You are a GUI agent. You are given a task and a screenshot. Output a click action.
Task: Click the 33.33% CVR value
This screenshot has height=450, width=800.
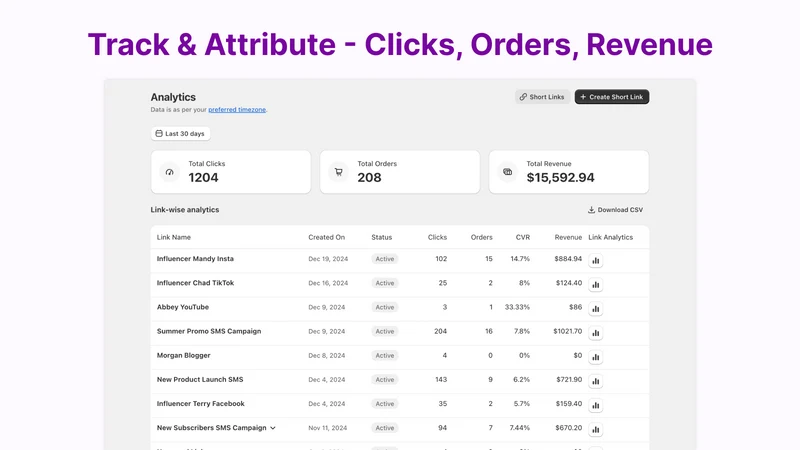[517, 307]
